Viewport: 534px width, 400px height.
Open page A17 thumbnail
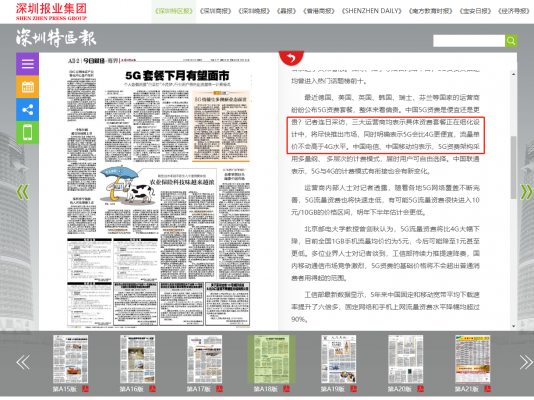point(205,359)
